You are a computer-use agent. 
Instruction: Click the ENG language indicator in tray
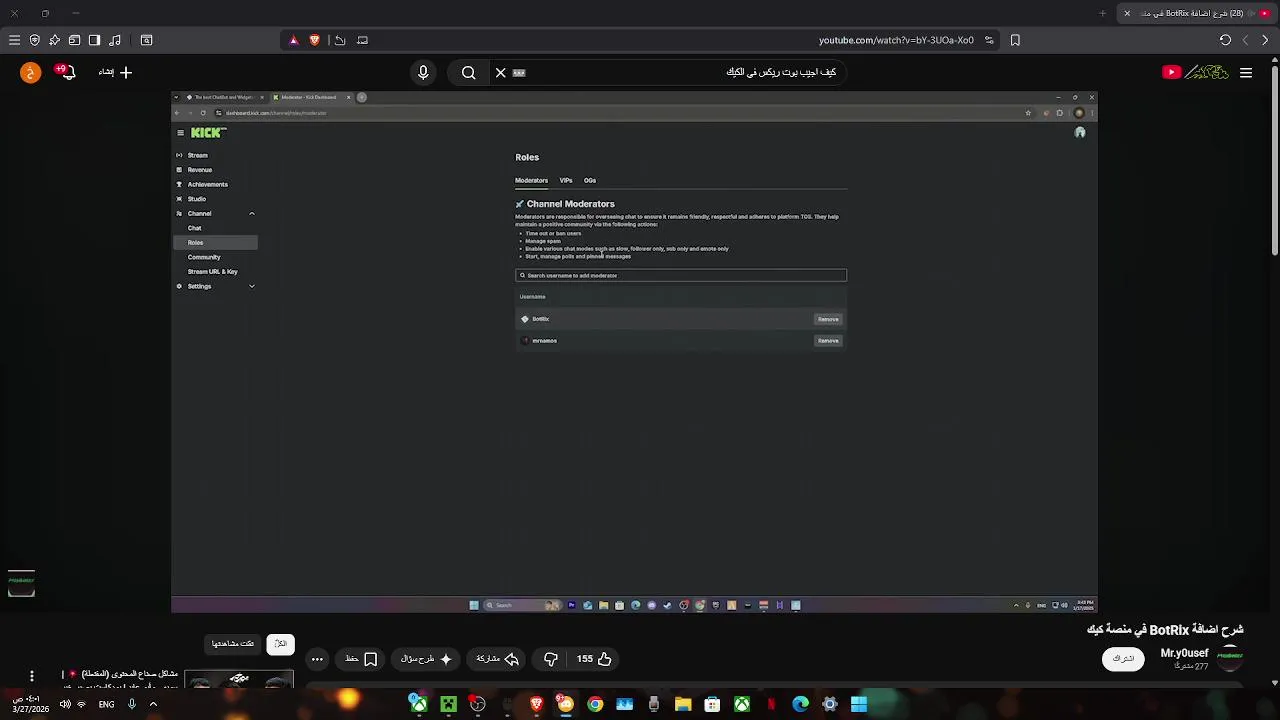(106, 704)
